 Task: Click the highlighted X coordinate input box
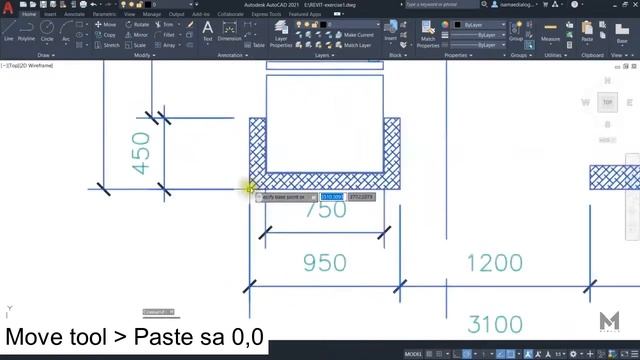(x=332, y=197)
